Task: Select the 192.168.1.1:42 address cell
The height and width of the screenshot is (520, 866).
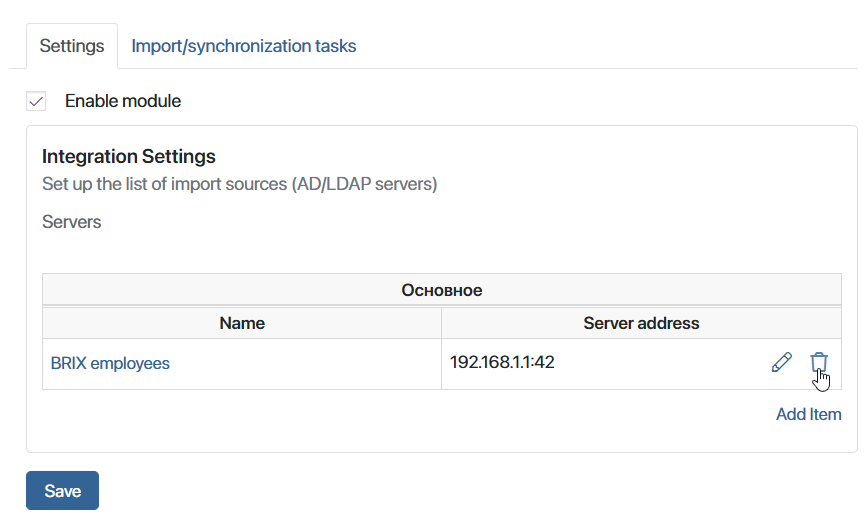Action: click(x=502, y=362)
